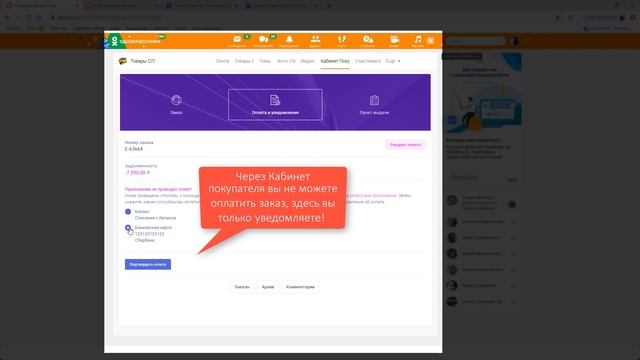Open the Кабинет Покупателя tab

[x=335, y=61]
